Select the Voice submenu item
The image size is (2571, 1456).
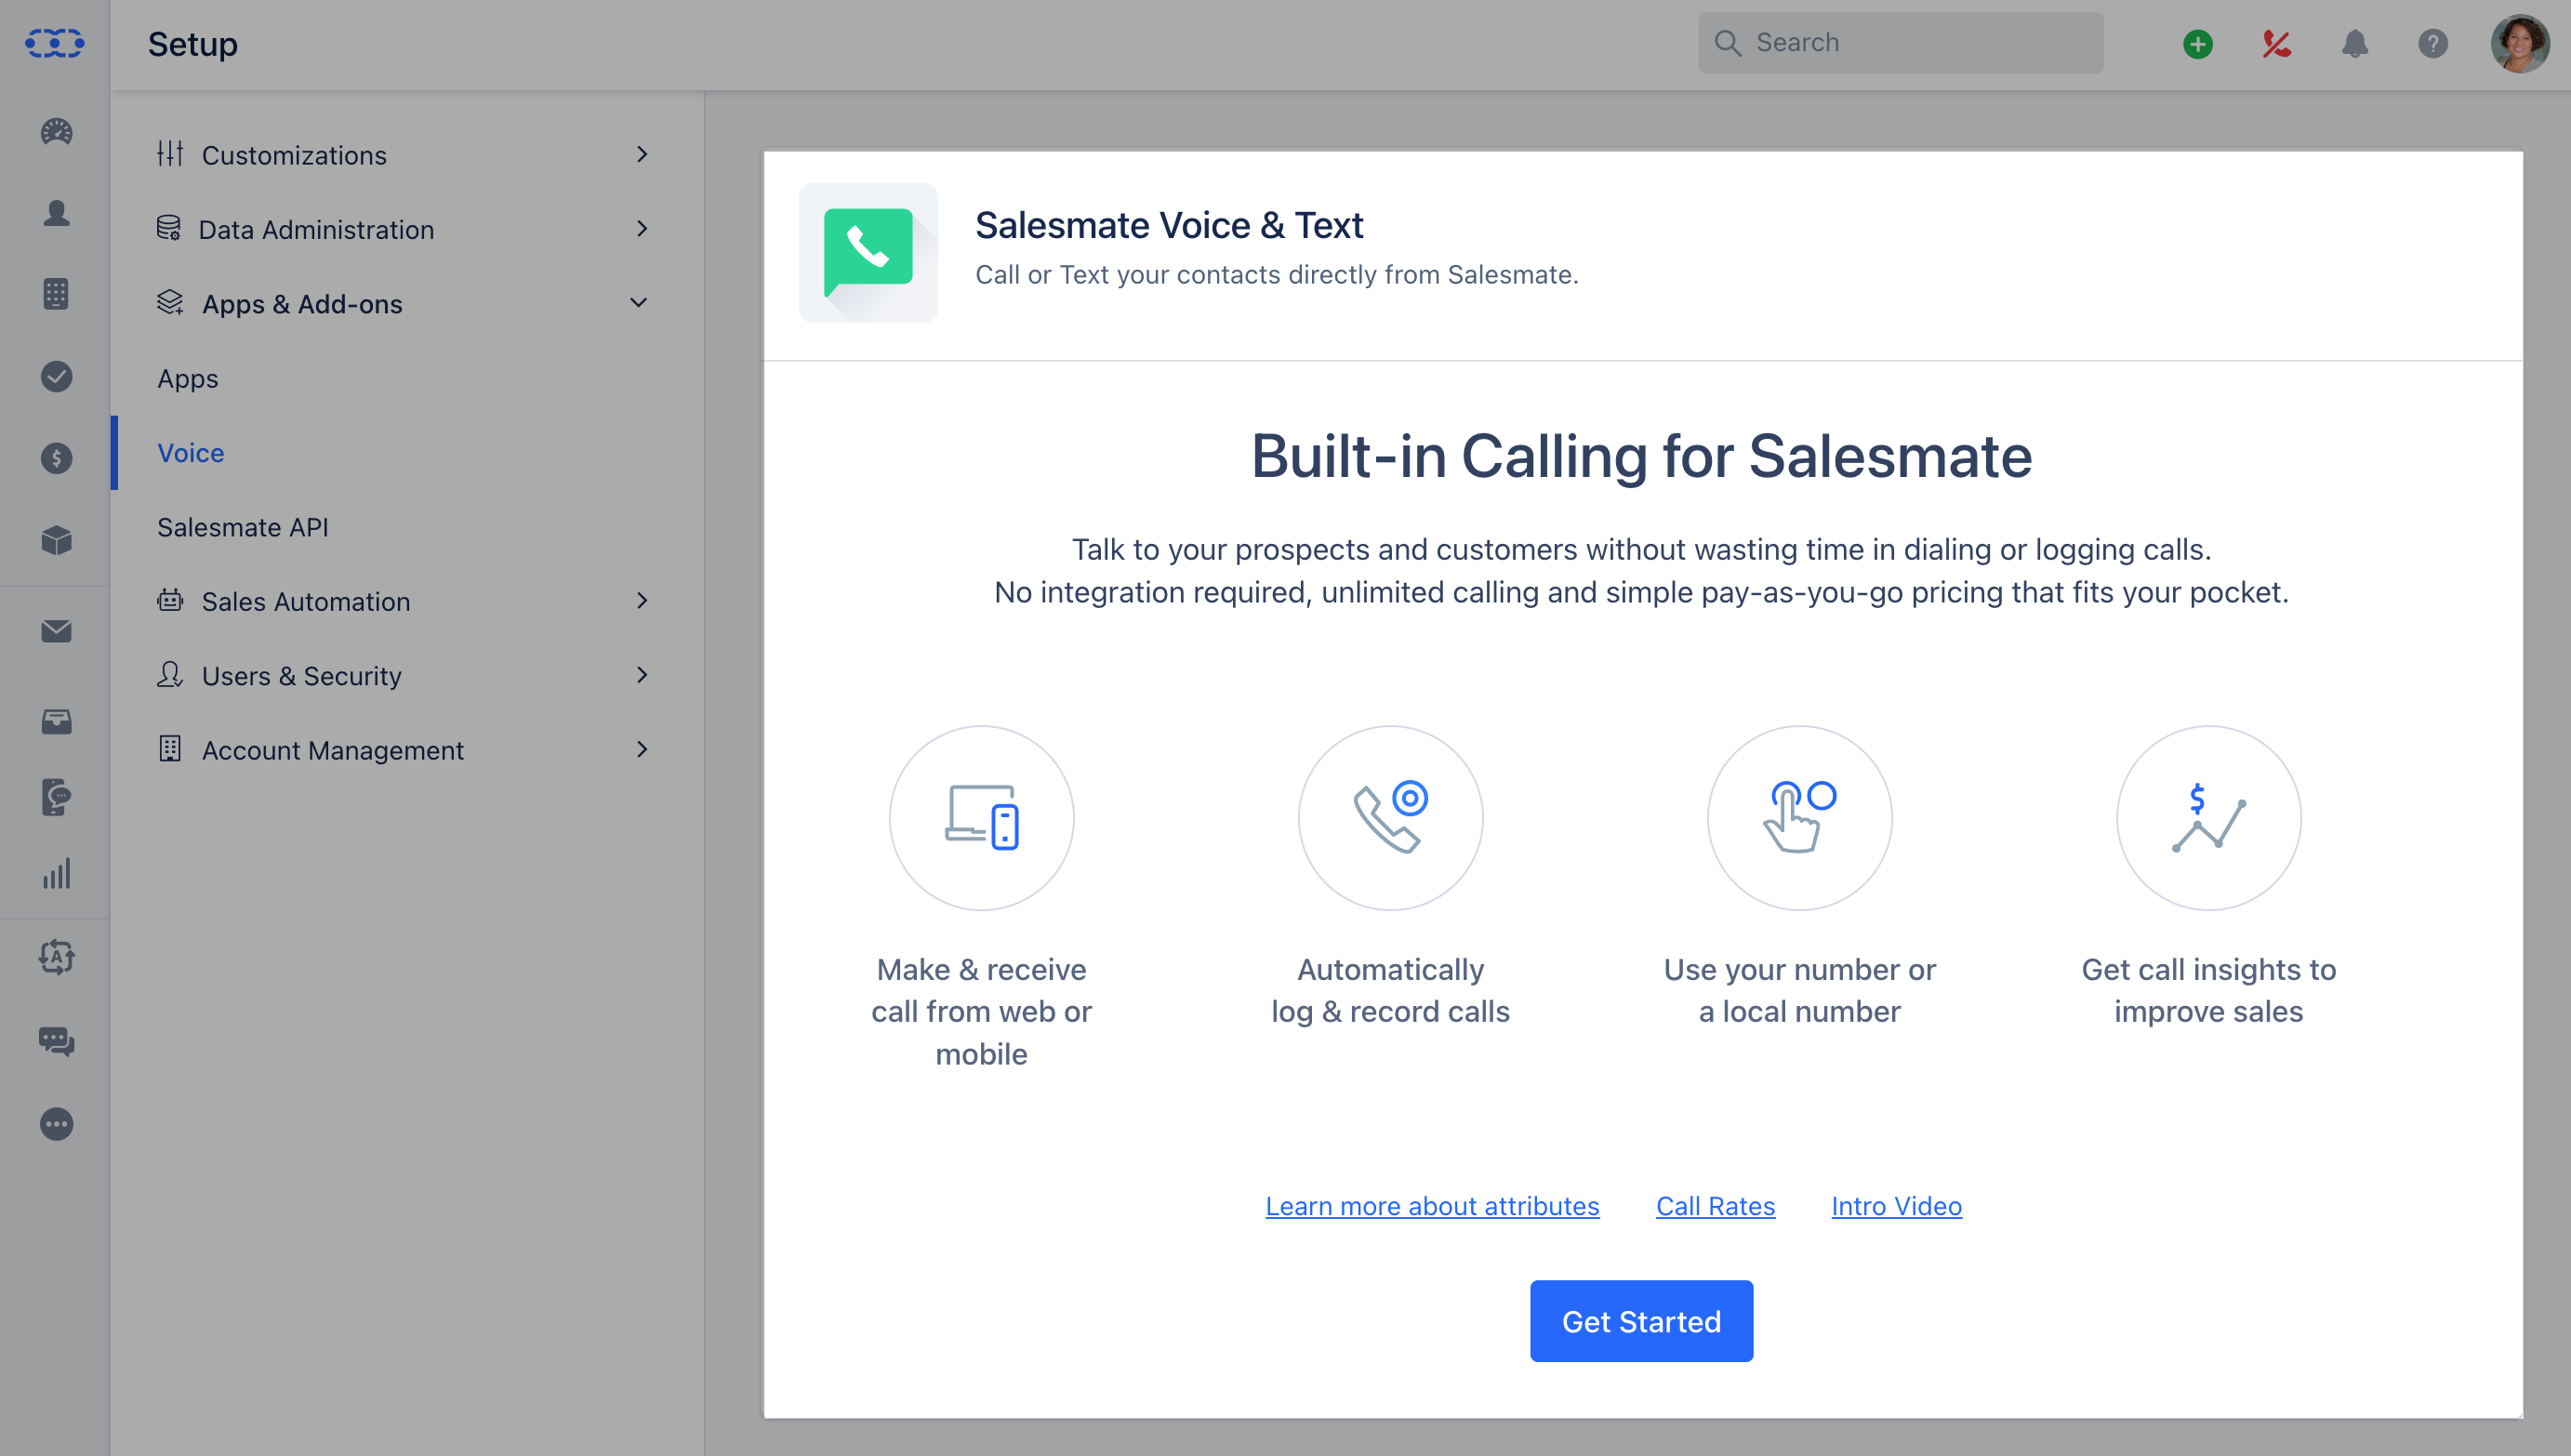(190, 453)
